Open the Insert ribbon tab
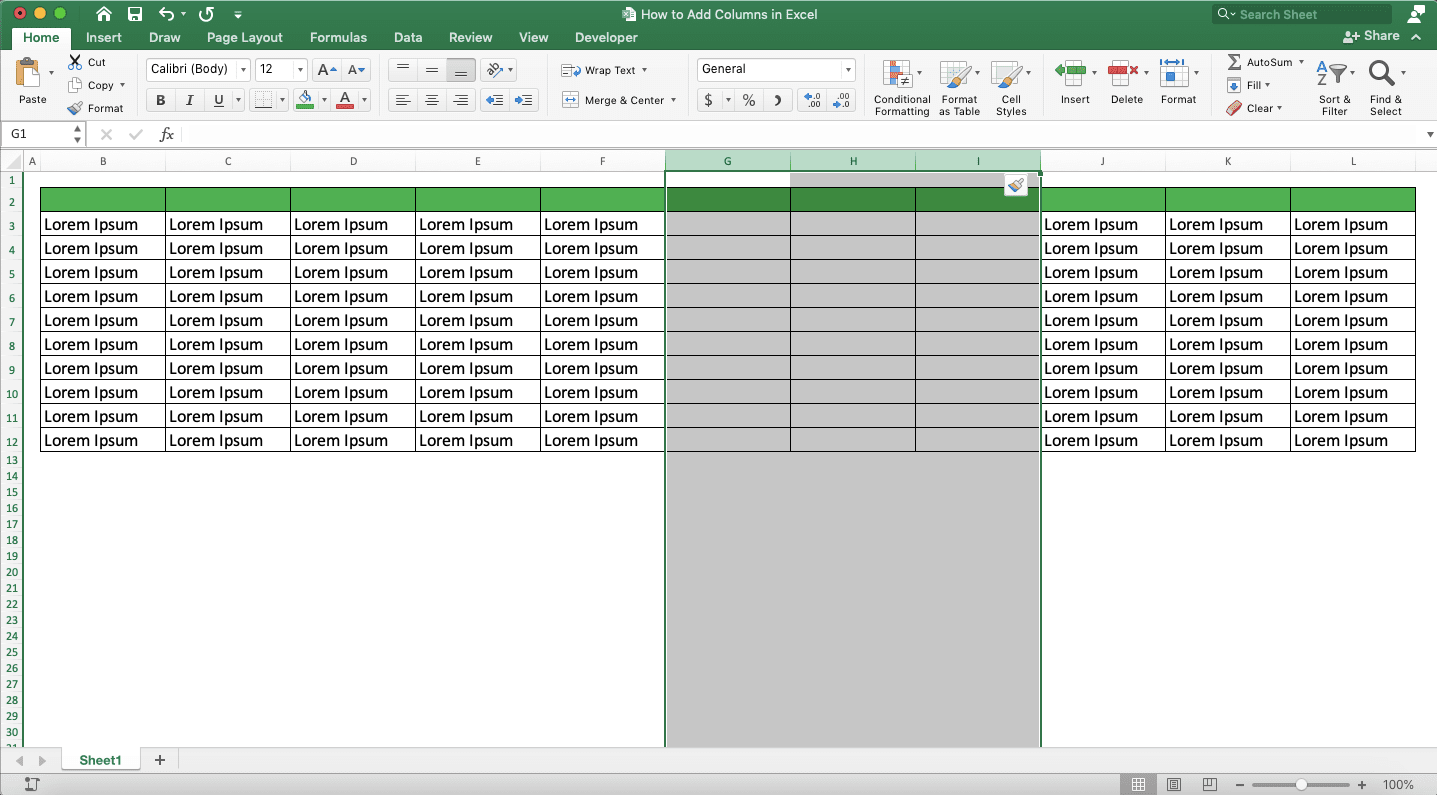The image size is (1437, 795). [104, 37]
